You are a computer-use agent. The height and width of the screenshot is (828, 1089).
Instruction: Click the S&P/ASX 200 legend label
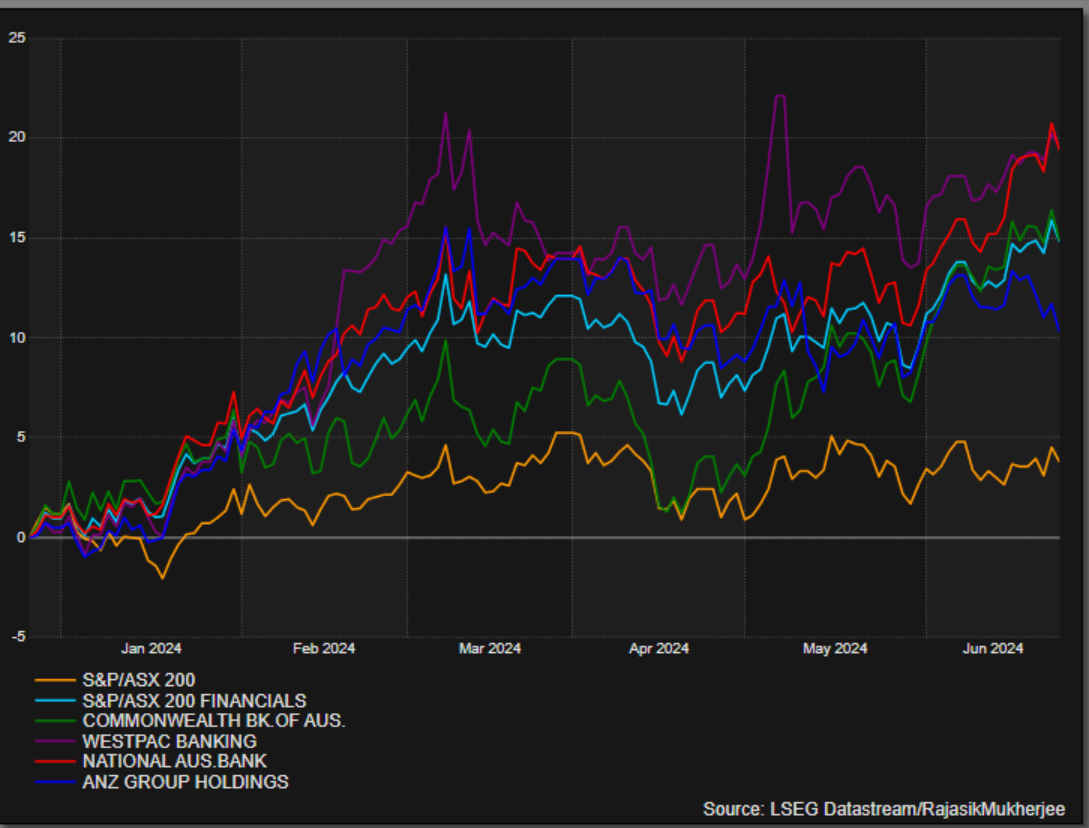pos(138,680)
